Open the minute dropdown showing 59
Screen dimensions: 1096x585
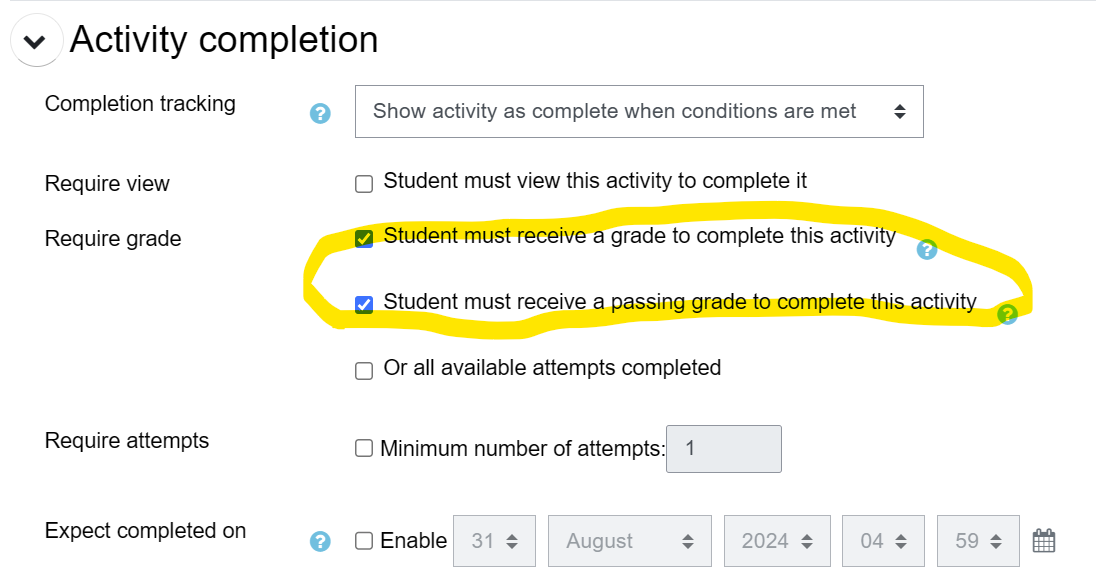[x=978, y=541]
